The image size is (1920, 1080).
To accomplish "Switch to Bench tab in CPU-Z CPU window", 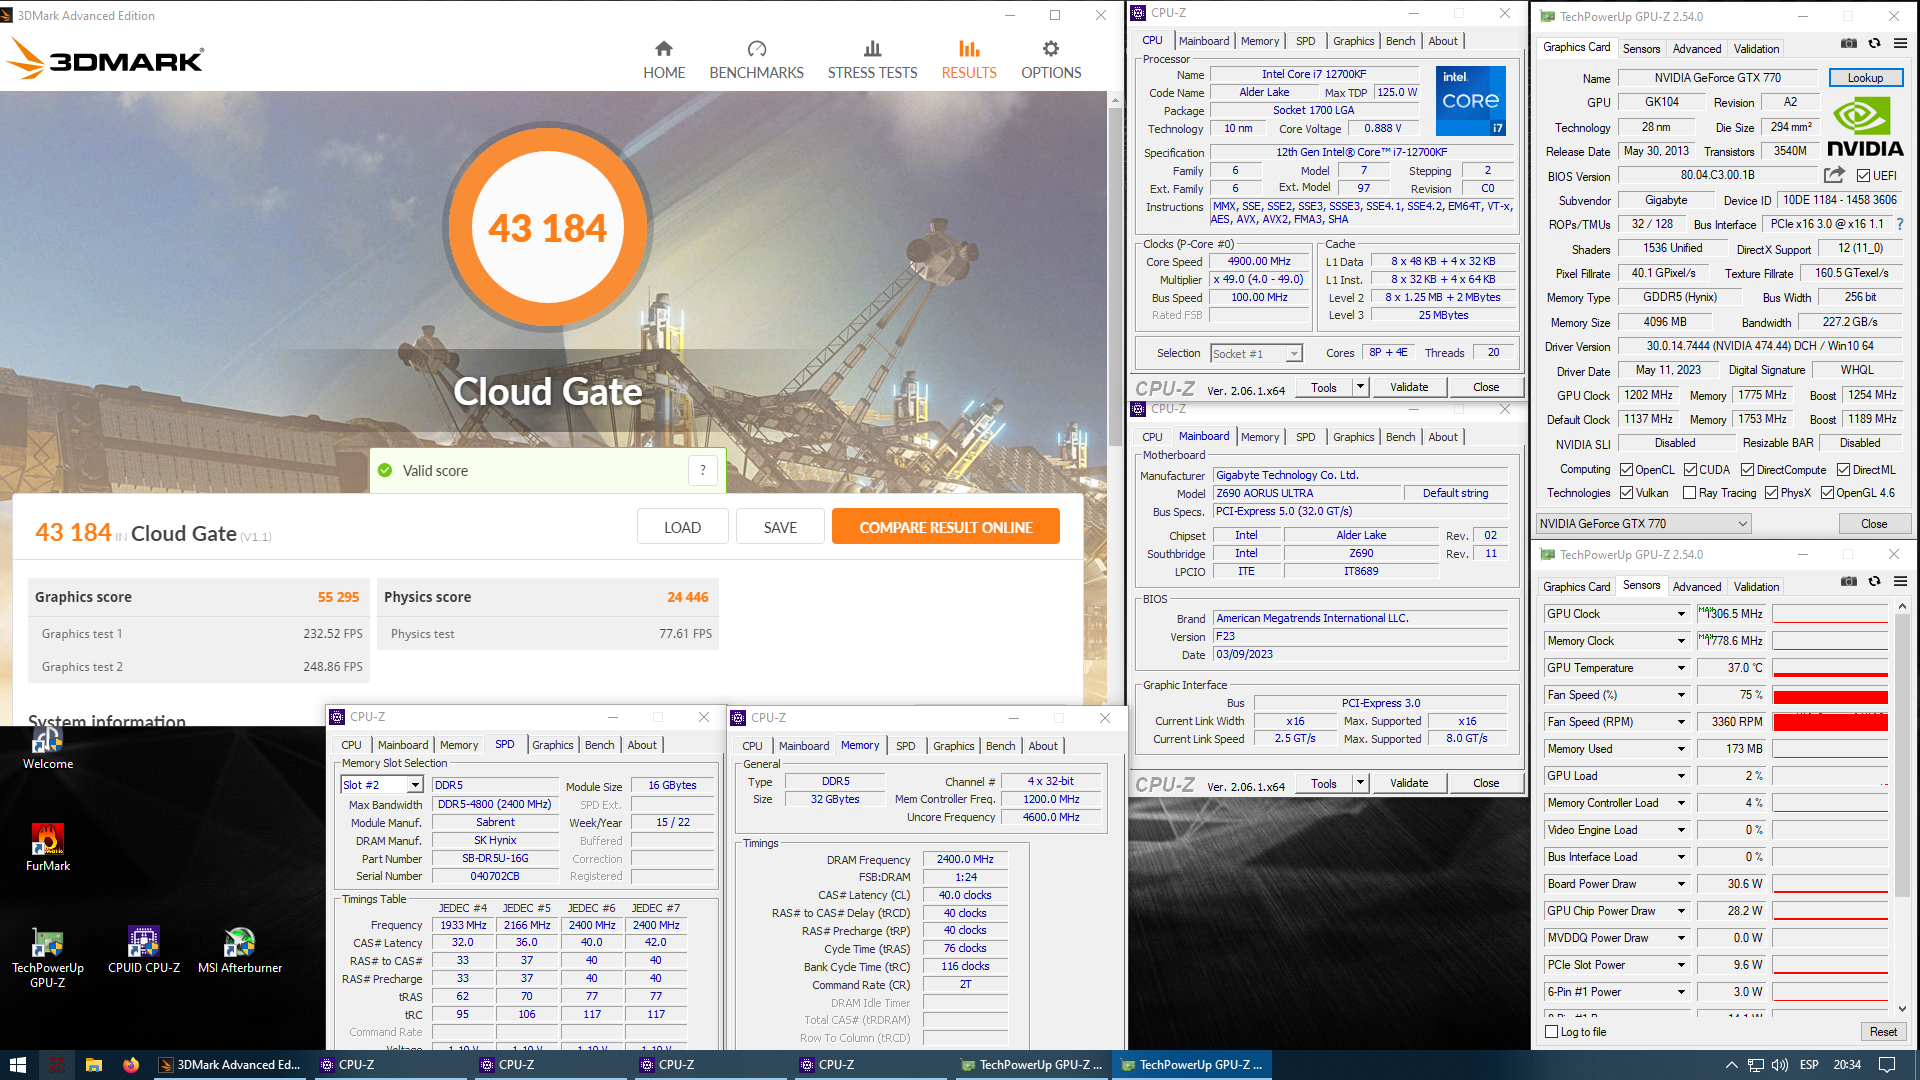I will pyautogui.click(x=1400, y=41).
